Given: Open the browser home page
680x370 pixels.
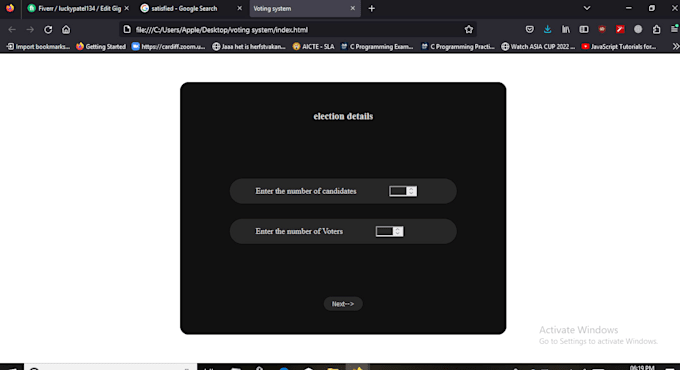Looking at the screenshot, I should (x=66, y=29).
